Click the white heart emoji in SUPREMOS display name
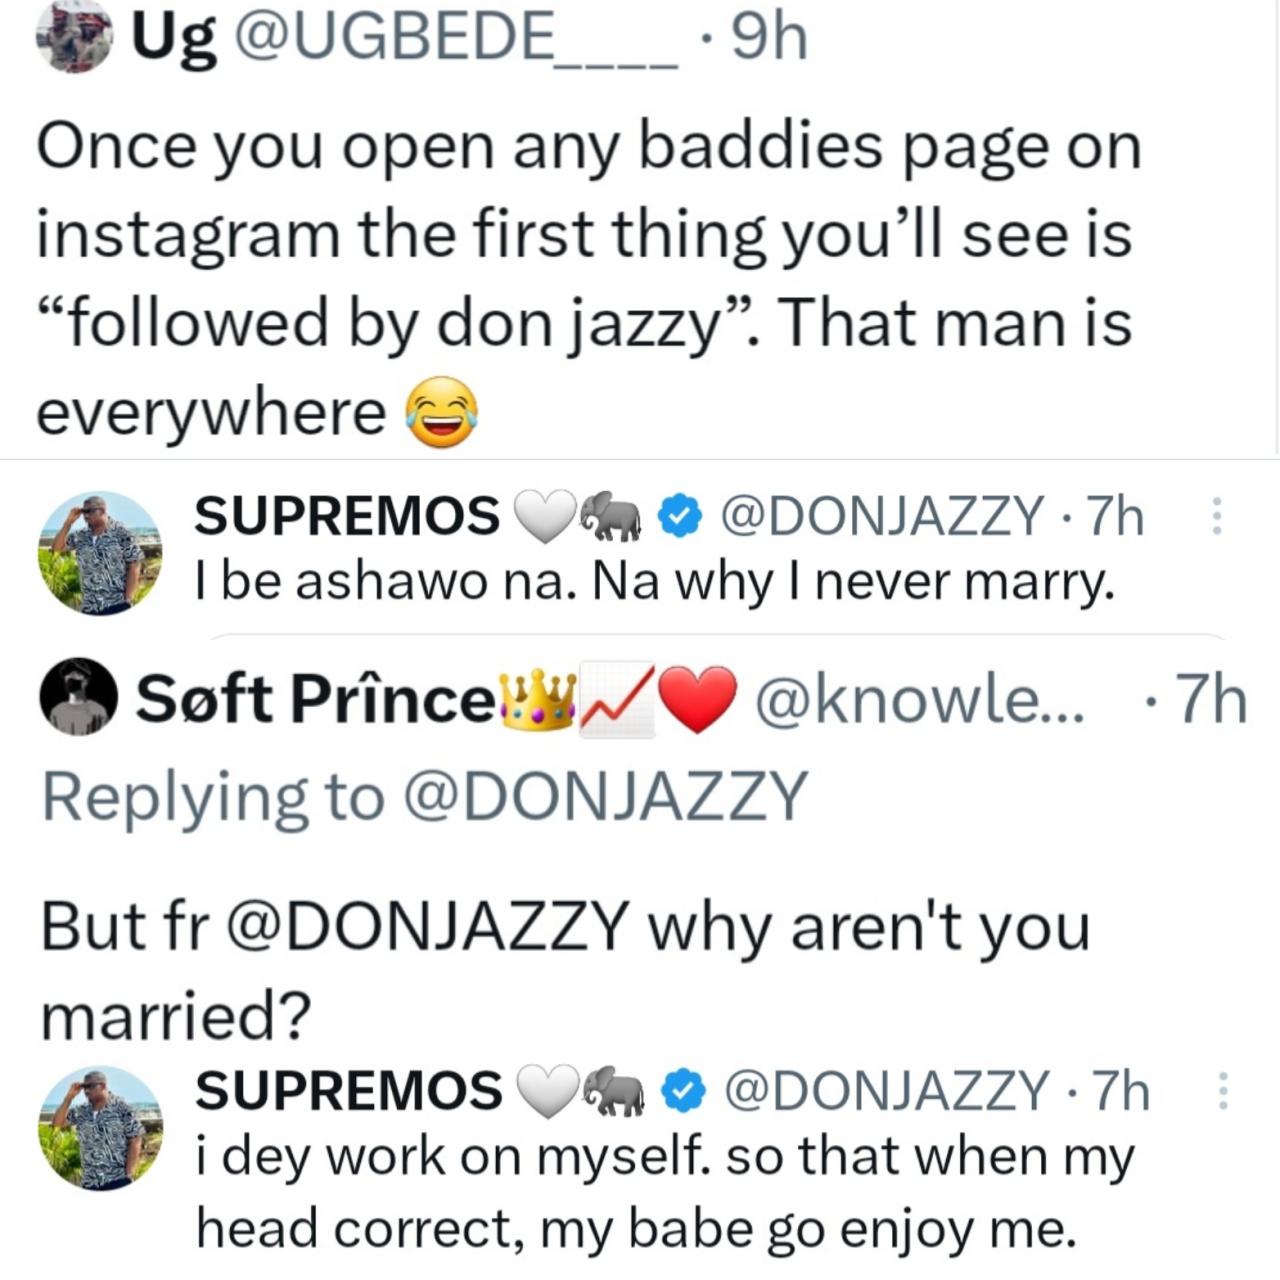The height and width of the screenshot is (1280, 1280). (545, 513)
